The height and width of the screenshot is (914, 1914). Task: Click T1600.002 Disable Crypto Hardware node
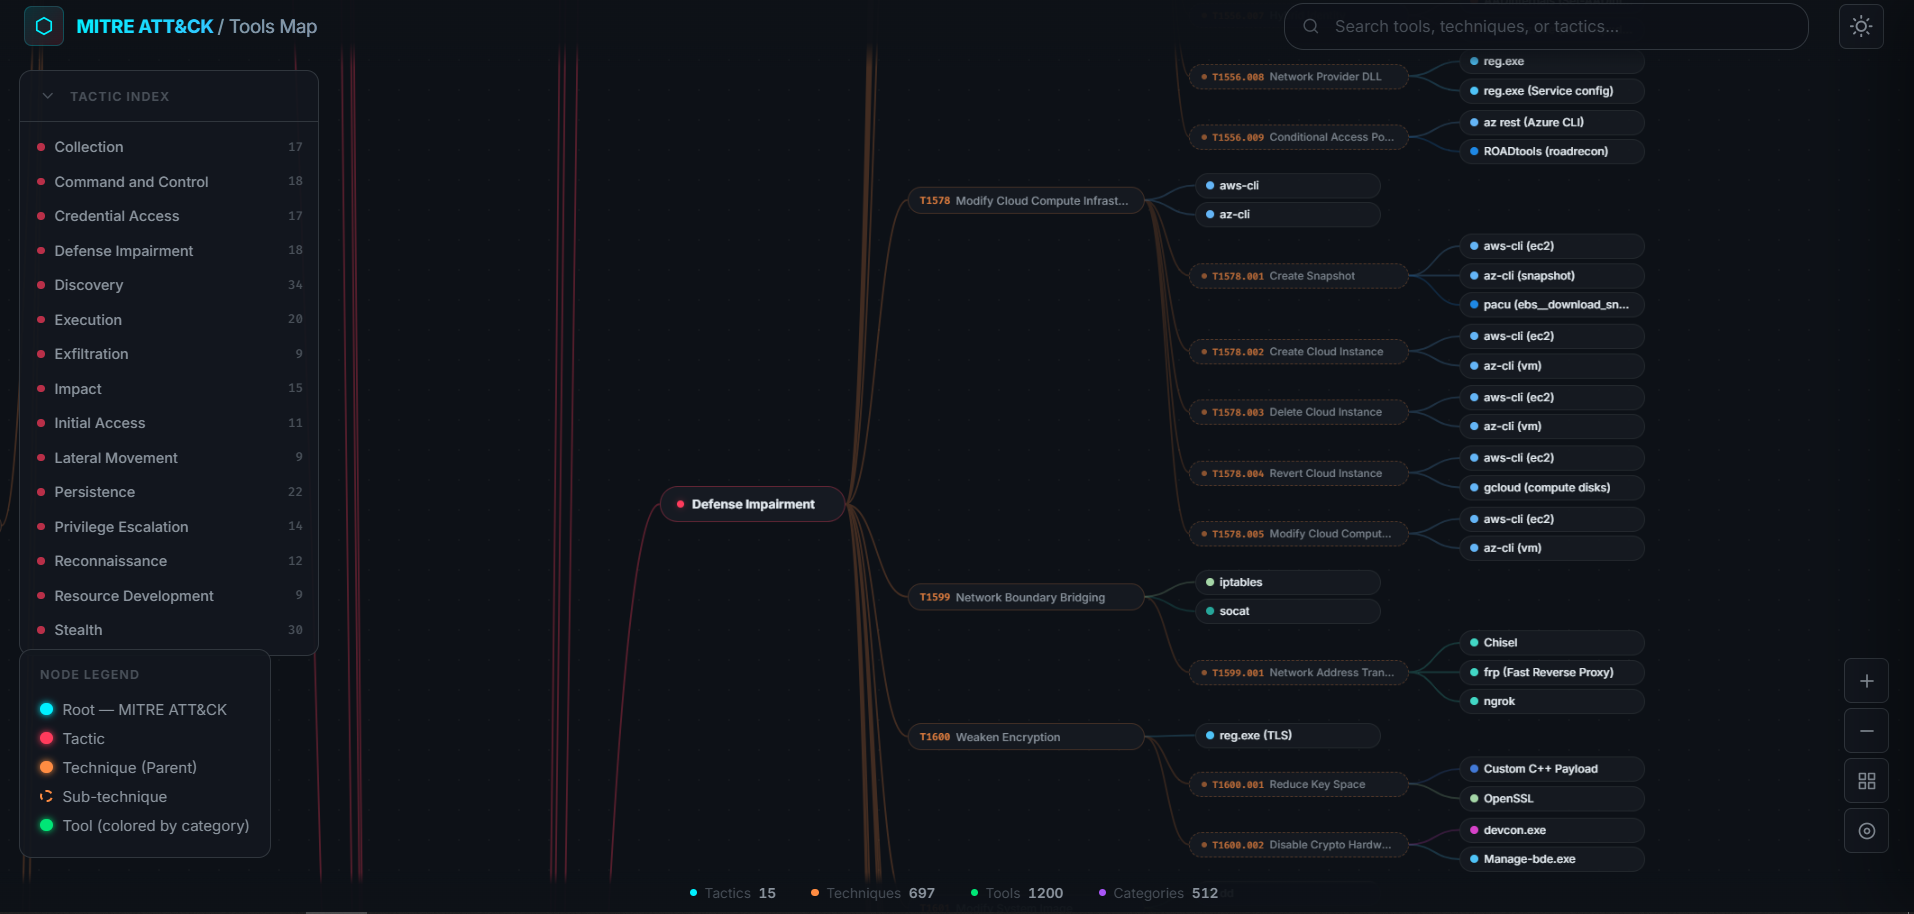[1298, 845]
